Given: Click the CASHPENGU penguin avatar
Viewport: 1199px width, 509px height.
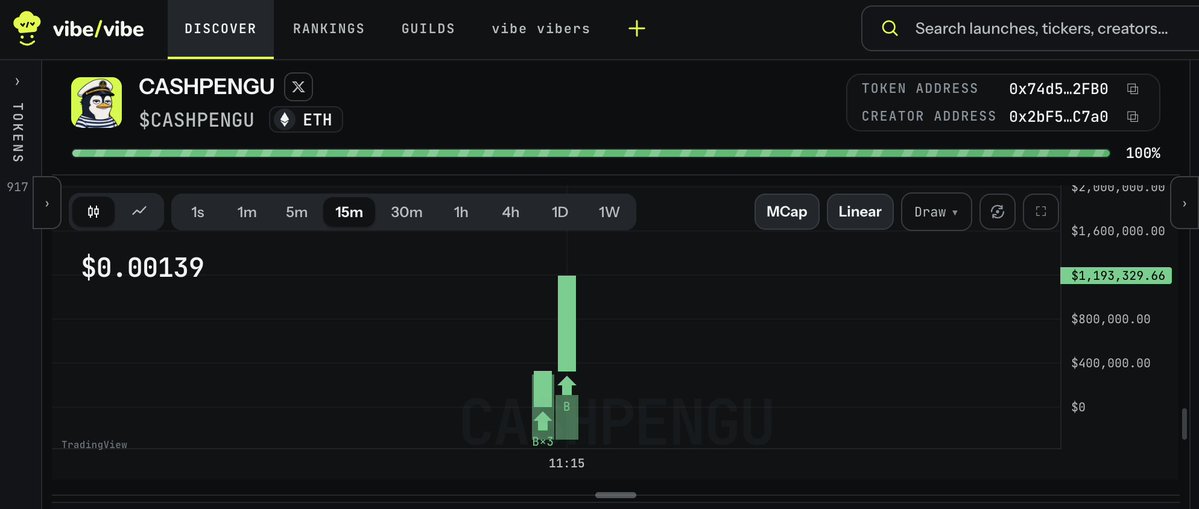Looking at the screenshot, I should pyautogui.click(x=96, y=102).
